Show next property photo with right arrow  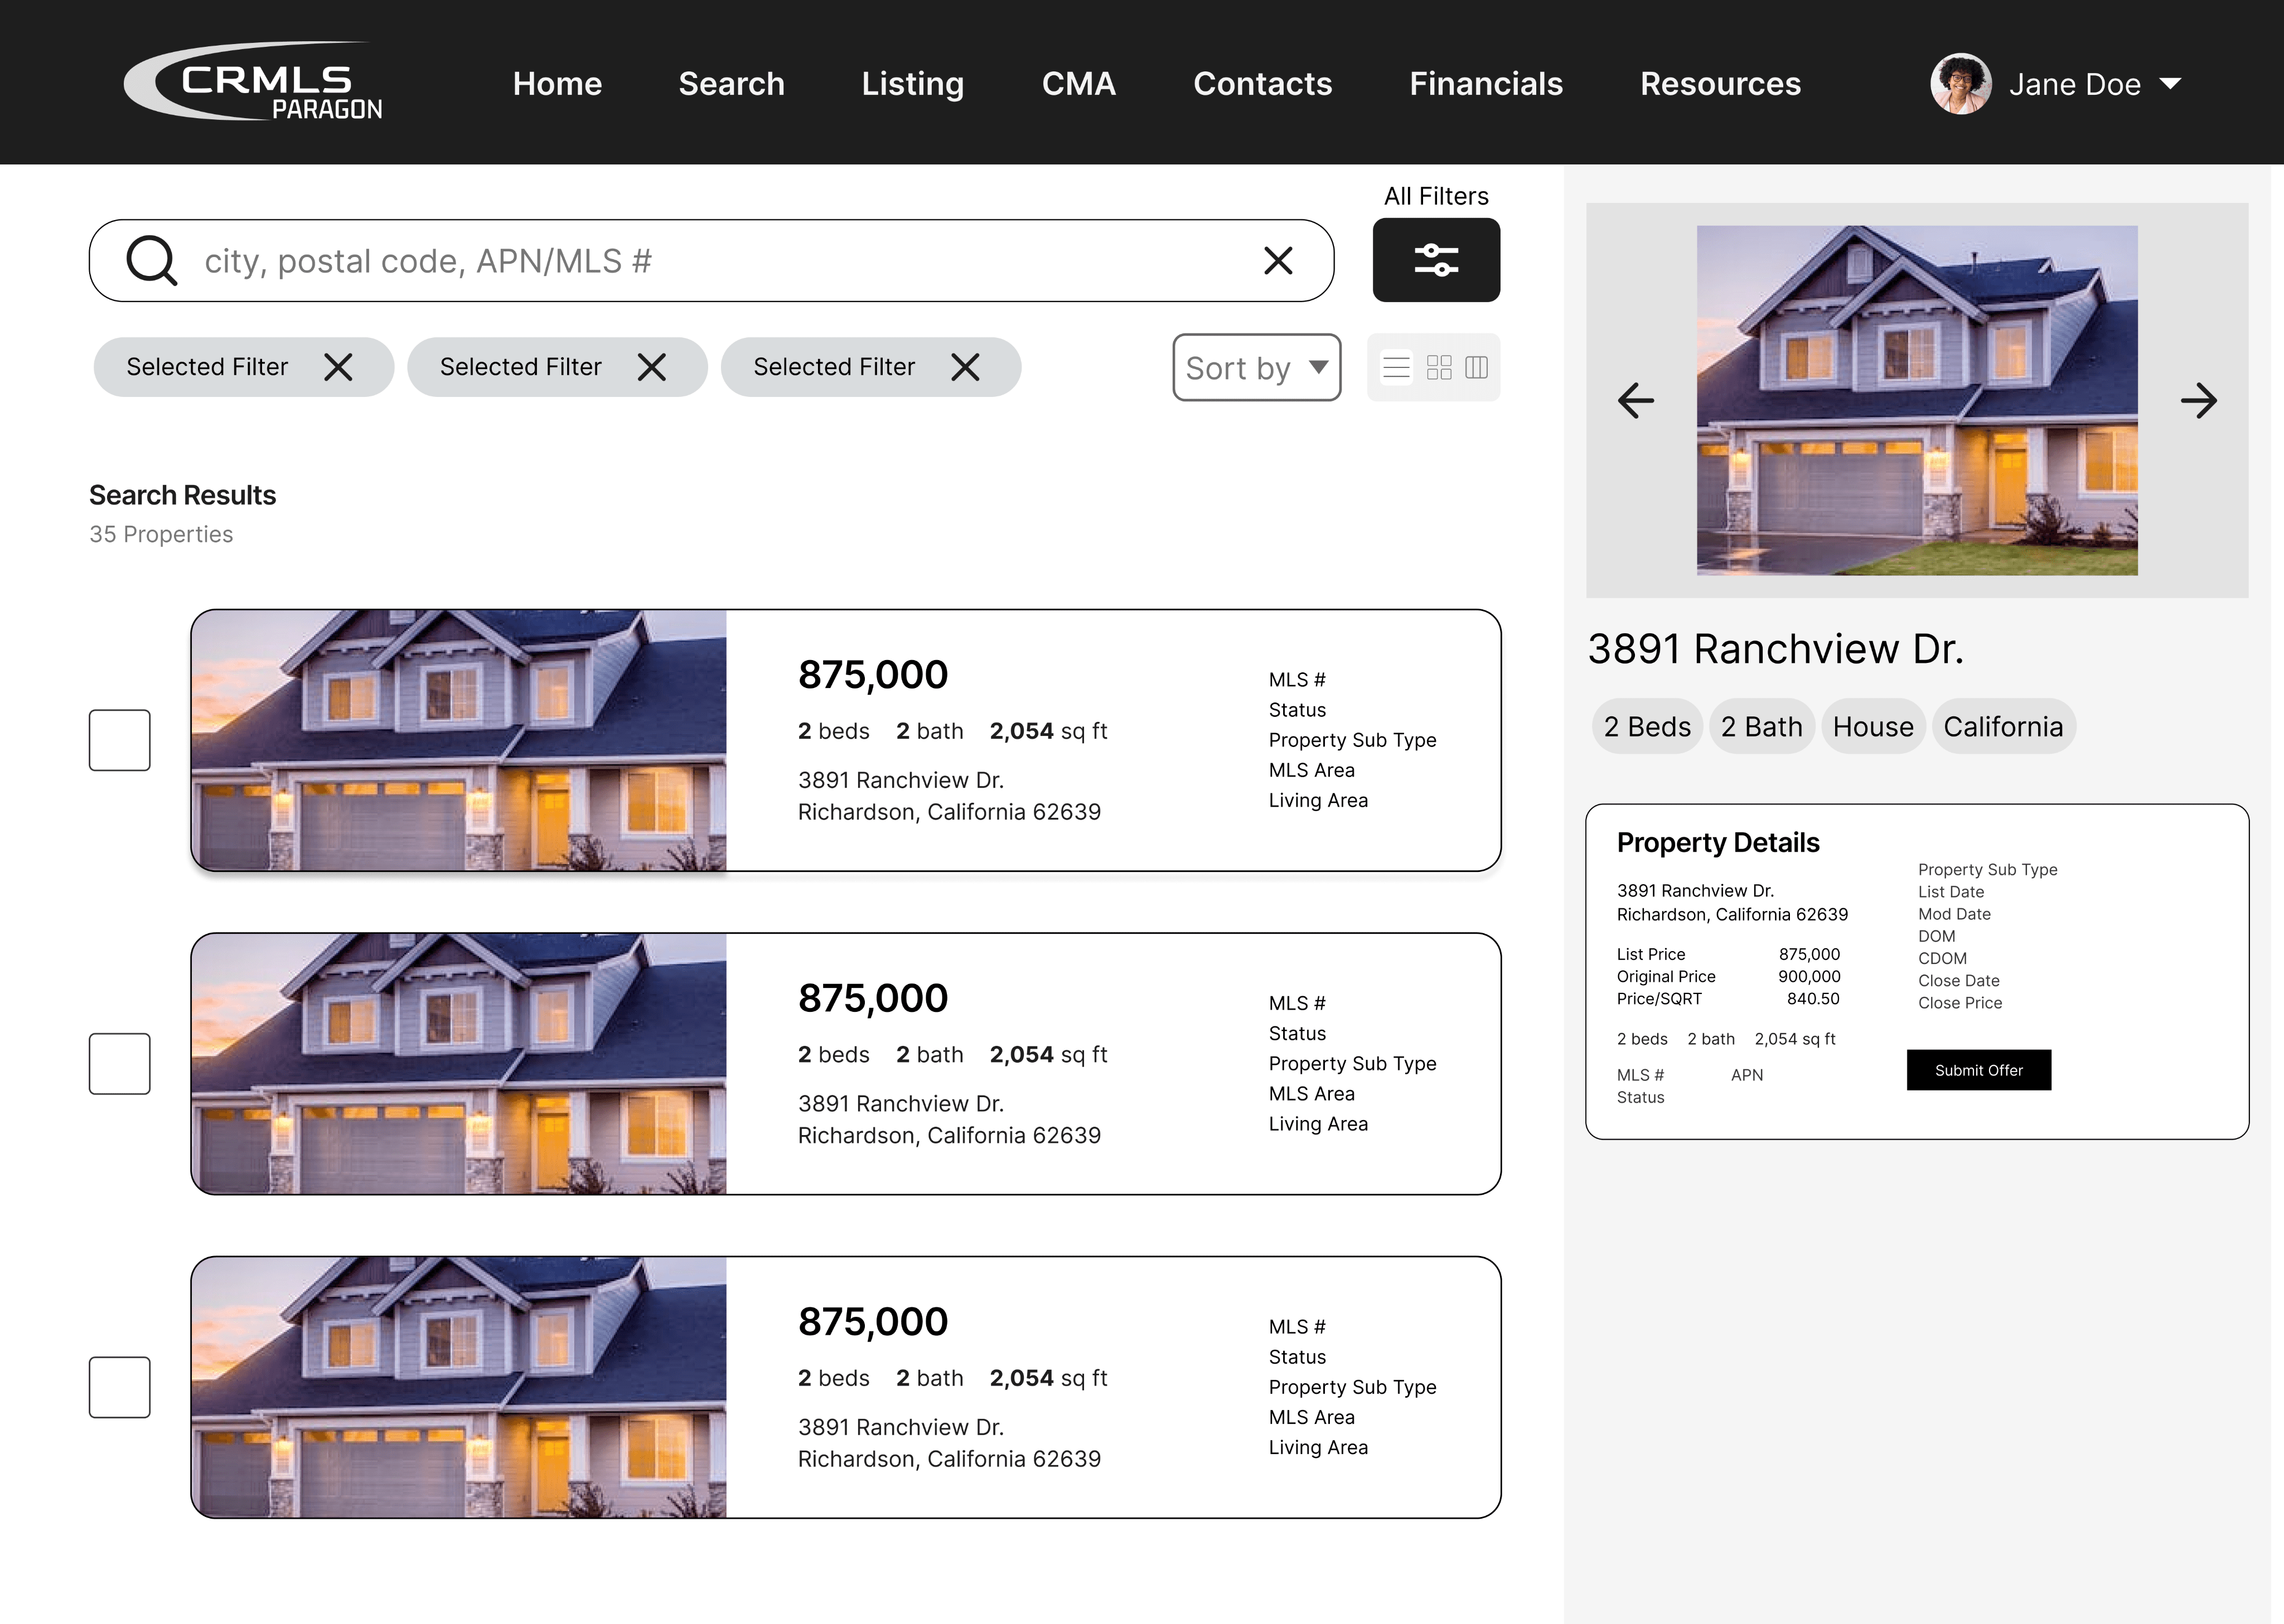coord(2197,401)
